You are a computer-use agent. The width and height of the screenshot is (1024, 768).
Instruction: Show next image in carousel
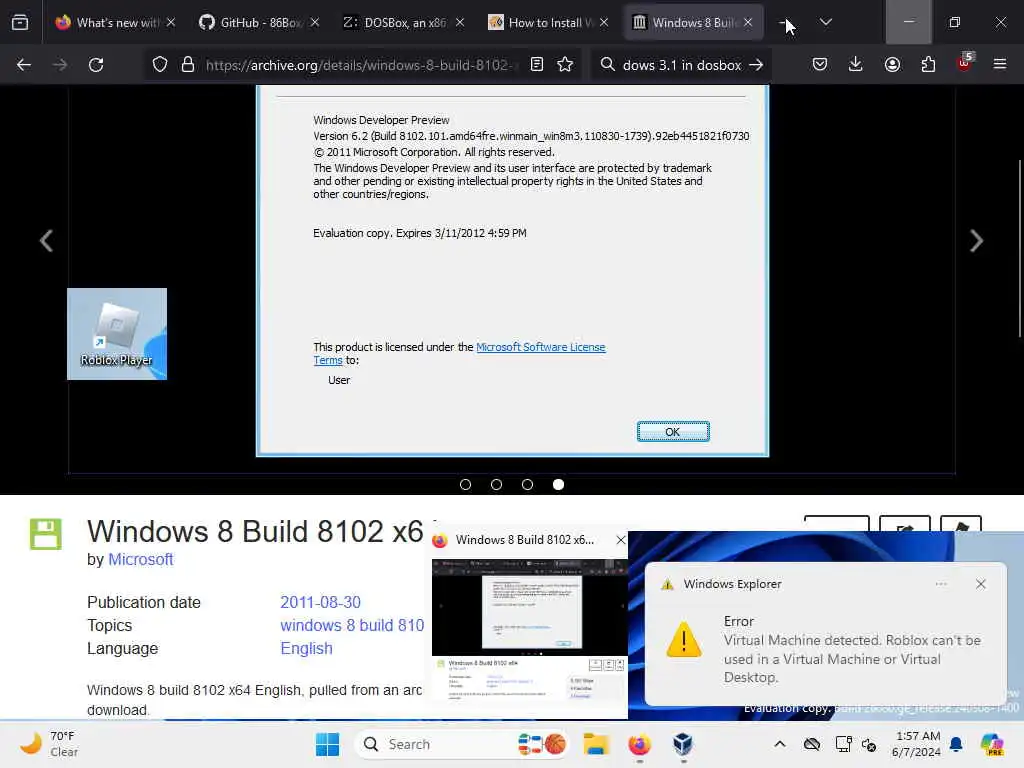pos(976,241)
